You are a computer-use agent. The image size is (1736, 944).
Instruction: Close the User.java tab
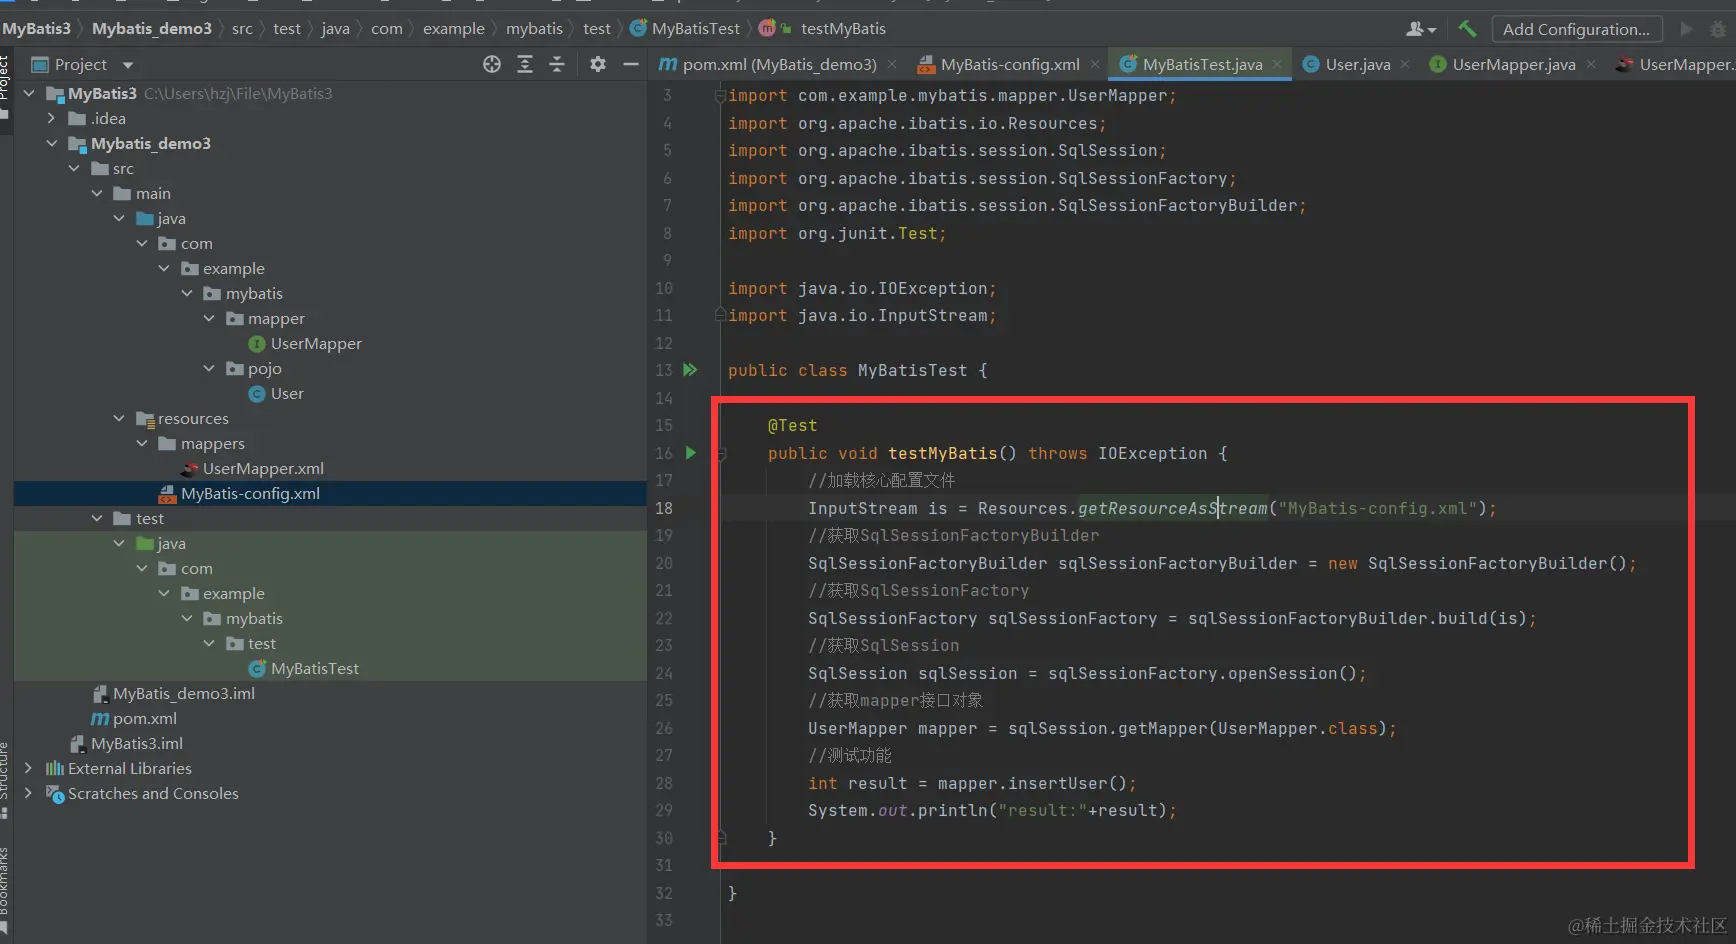[x=1405, y=64]
